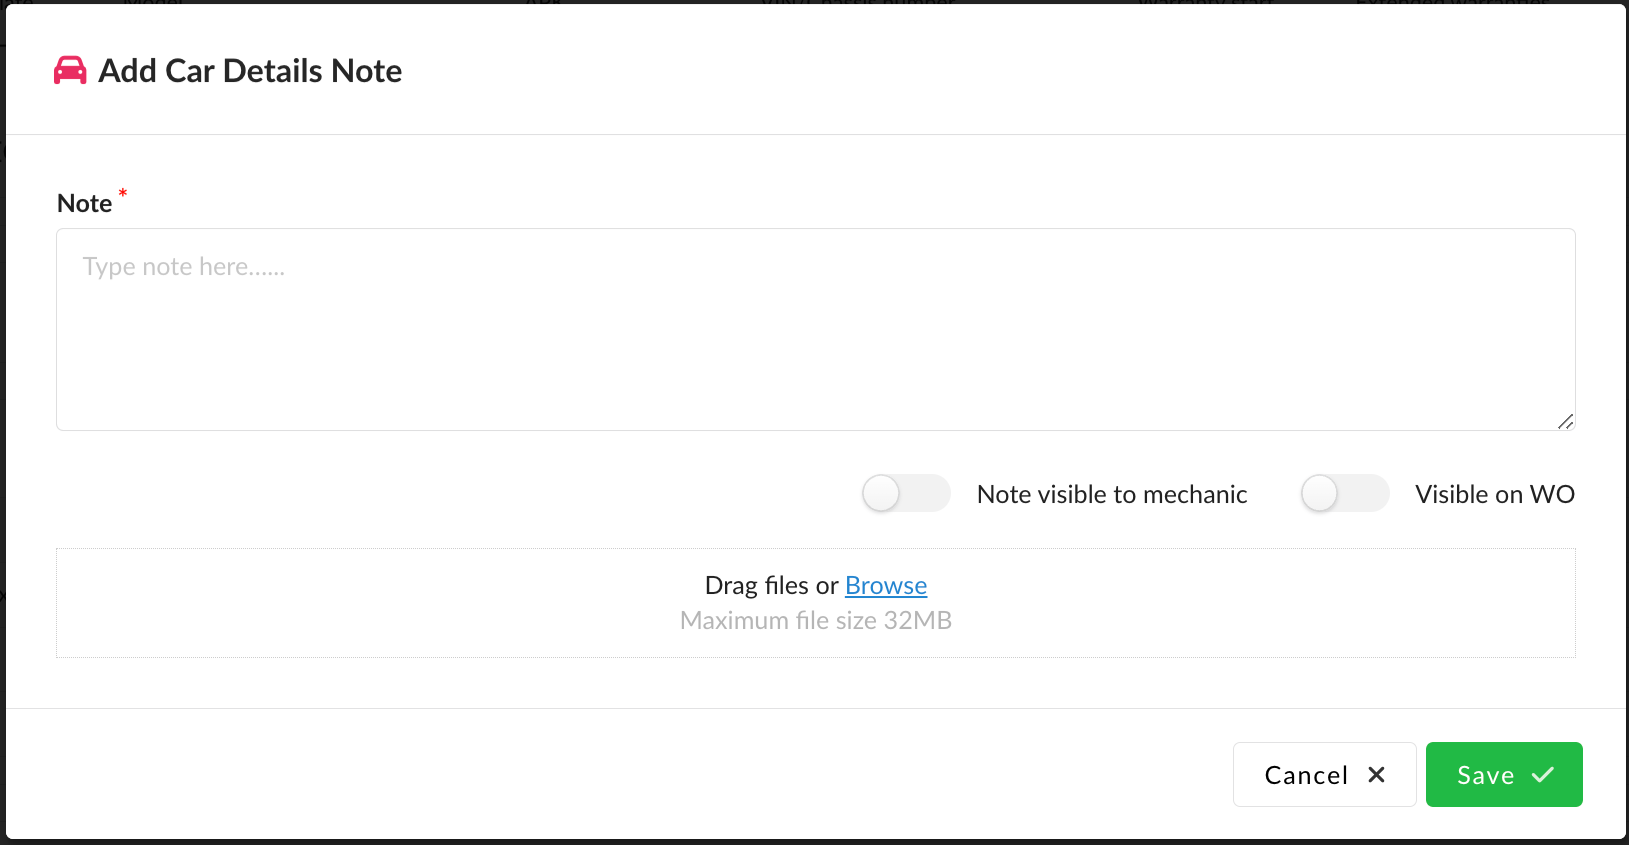Dismiss the dialog with Cancel button
This screenshot has height=845, width=1629.
pyautogui.click(x=1323, y=775)
